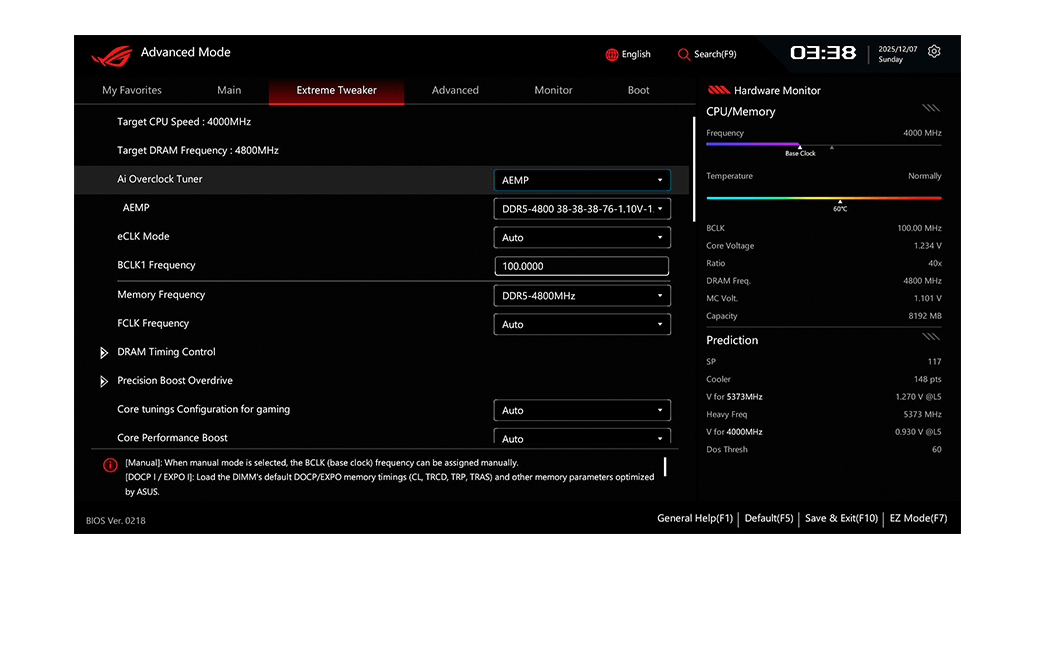Open the Memory Frequency dropdown
1040x668 pixels.
[x=582, y=296]
